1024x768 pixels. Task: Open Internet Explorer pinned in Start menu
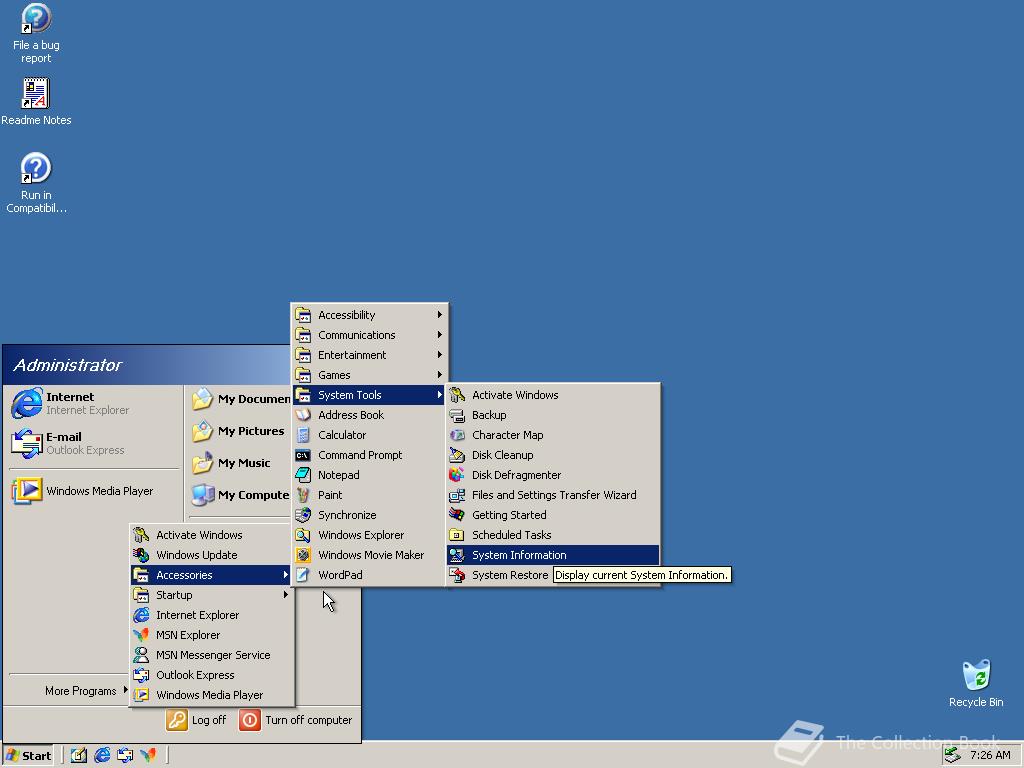click(x=93, y=403)
